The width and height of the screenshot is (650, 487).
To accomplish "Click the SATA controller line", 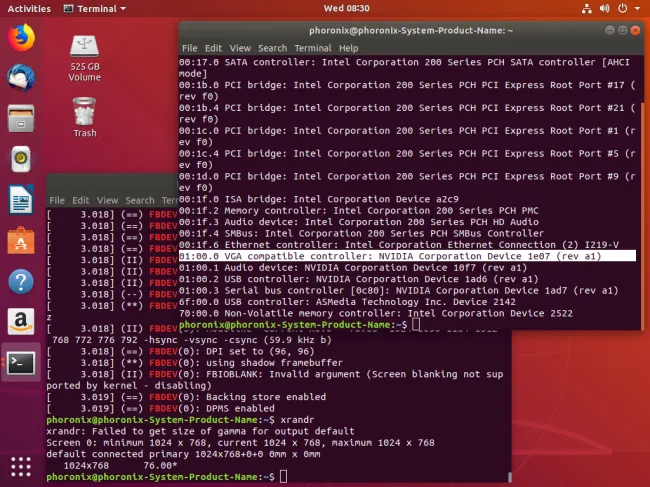I will [x=404, y=68].
